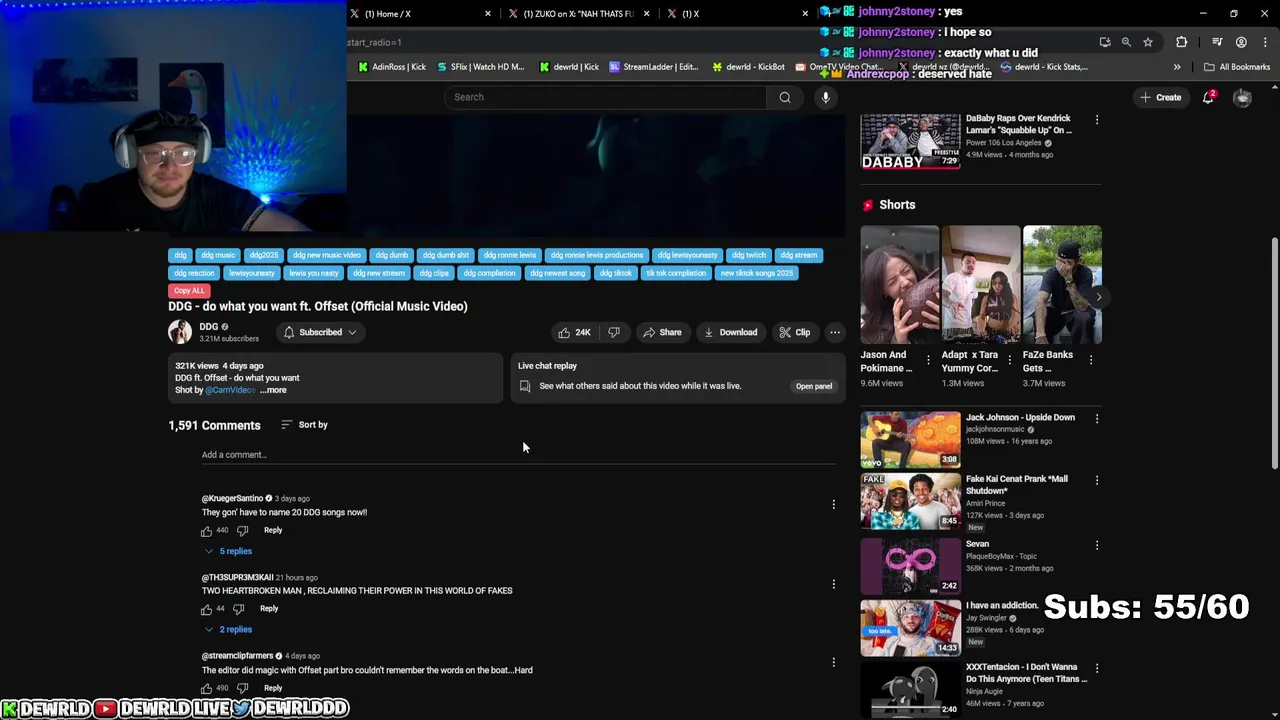Click the page vertical scrollbar

pyautogui.click(x=1274, y=352)
